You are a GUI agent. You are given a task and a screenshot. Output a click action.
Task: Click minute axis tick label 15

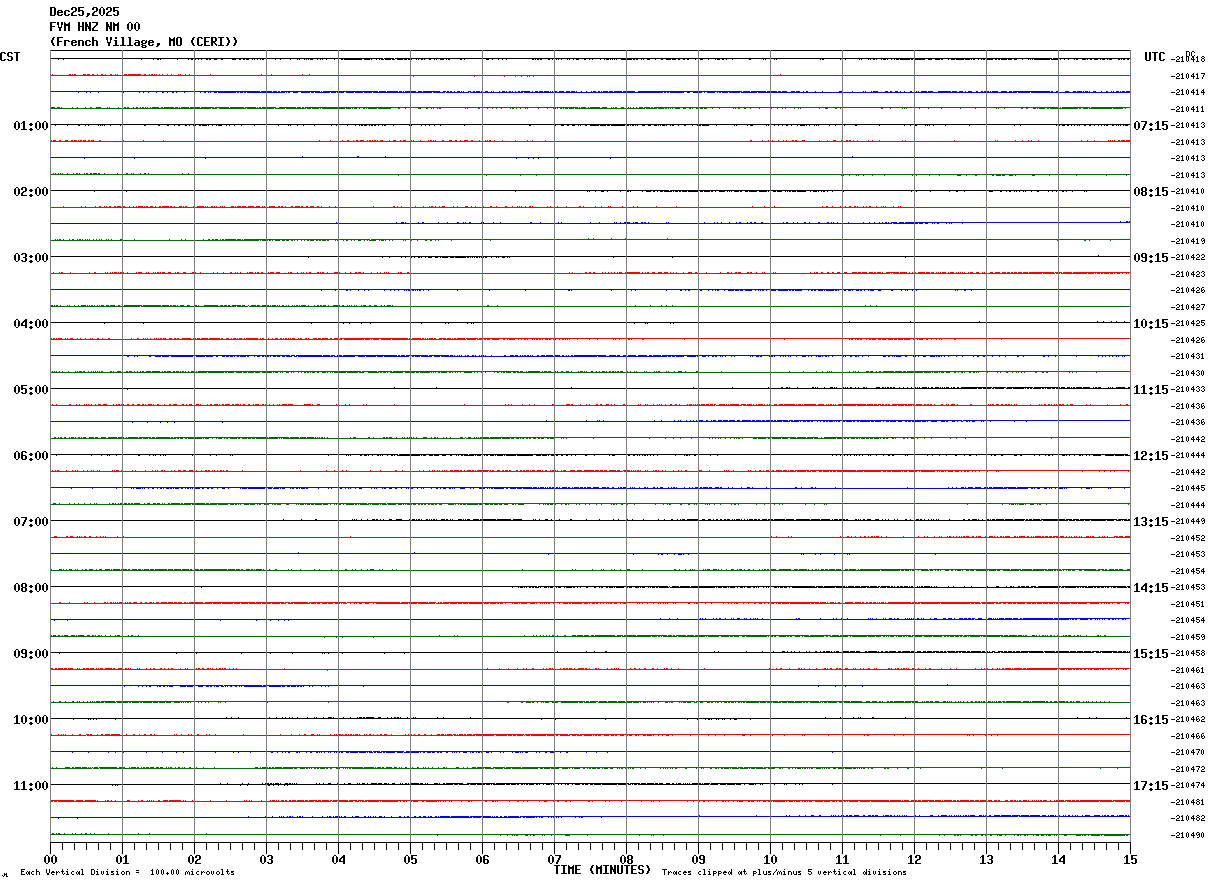pos(1130,859)
